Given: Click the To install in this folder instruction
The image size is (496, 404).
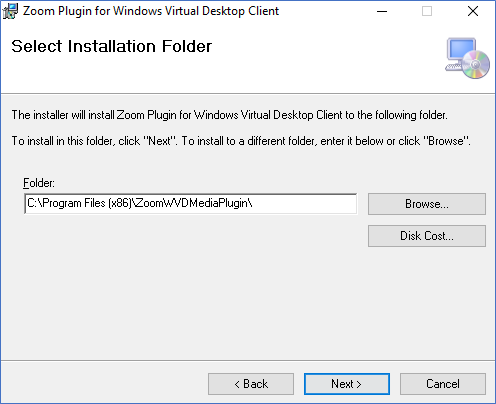Looking at the screenshot, I should (x=241, y=141).
